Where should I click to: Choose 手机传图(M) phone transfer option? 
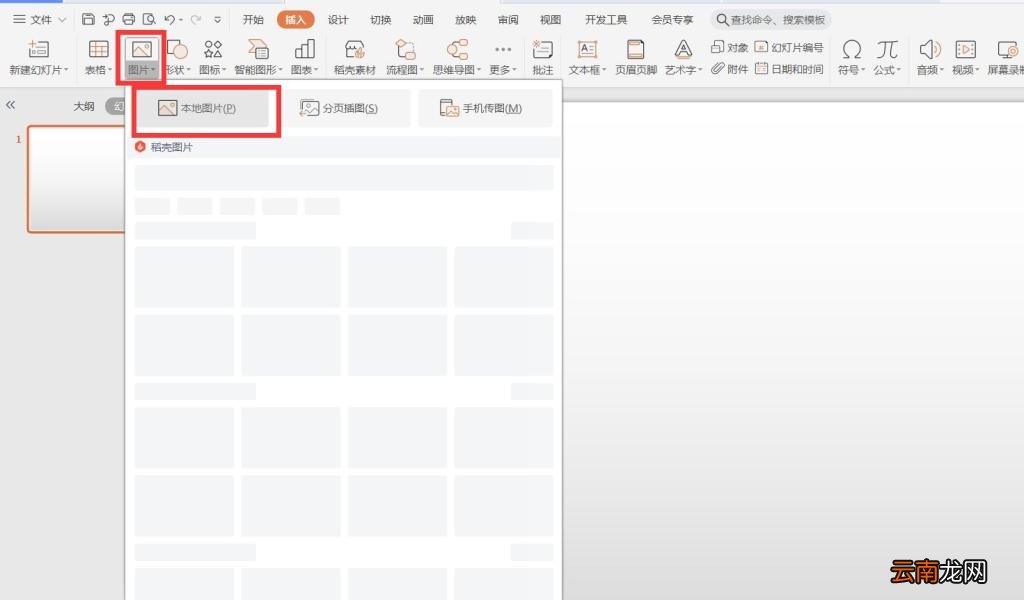coord(485,108)
